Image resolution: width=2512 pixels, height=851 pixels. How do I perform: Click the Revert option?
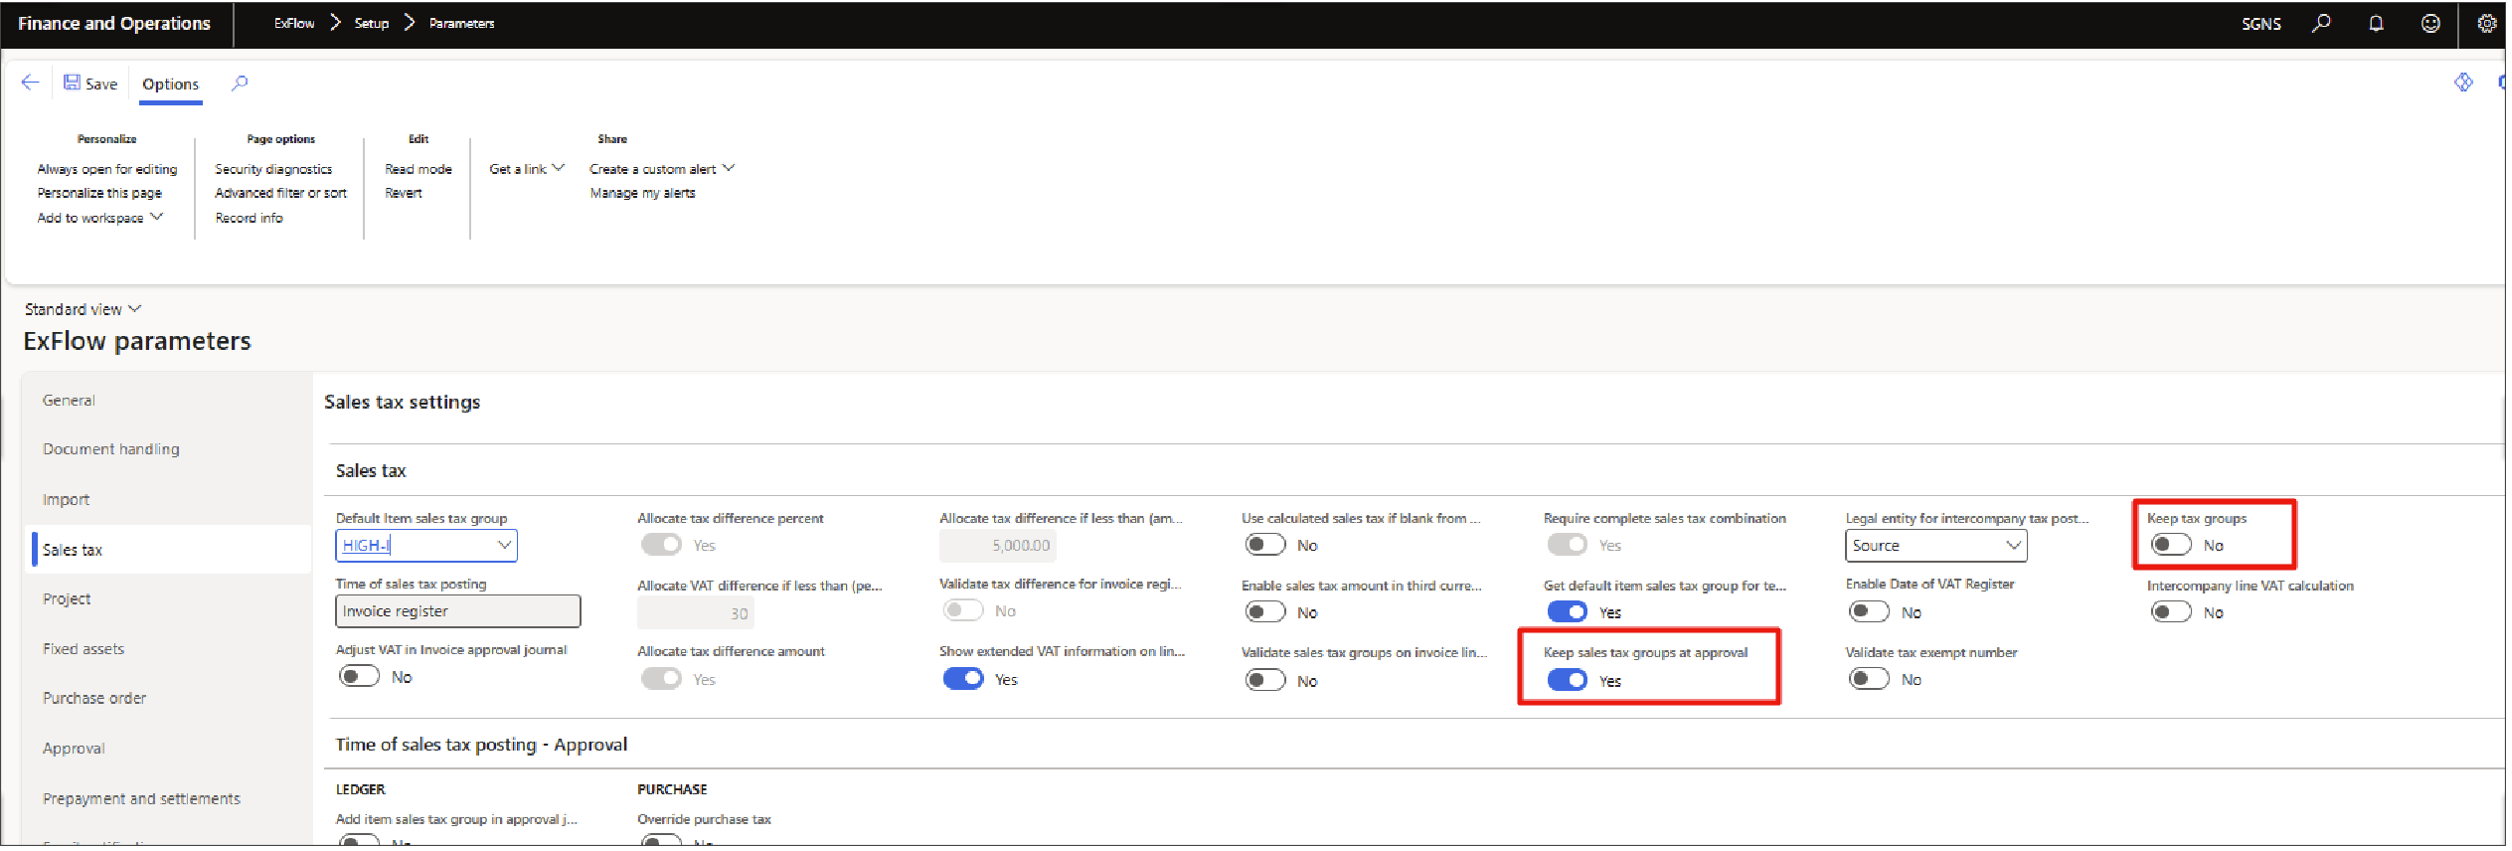coord(404,194)
